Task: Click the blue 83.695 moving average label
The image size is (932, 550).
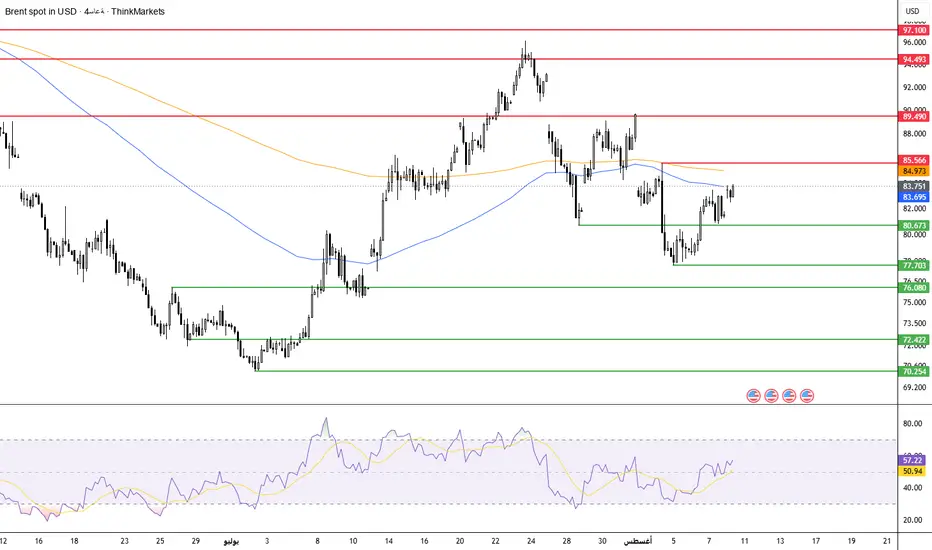Action: [914, 197]
